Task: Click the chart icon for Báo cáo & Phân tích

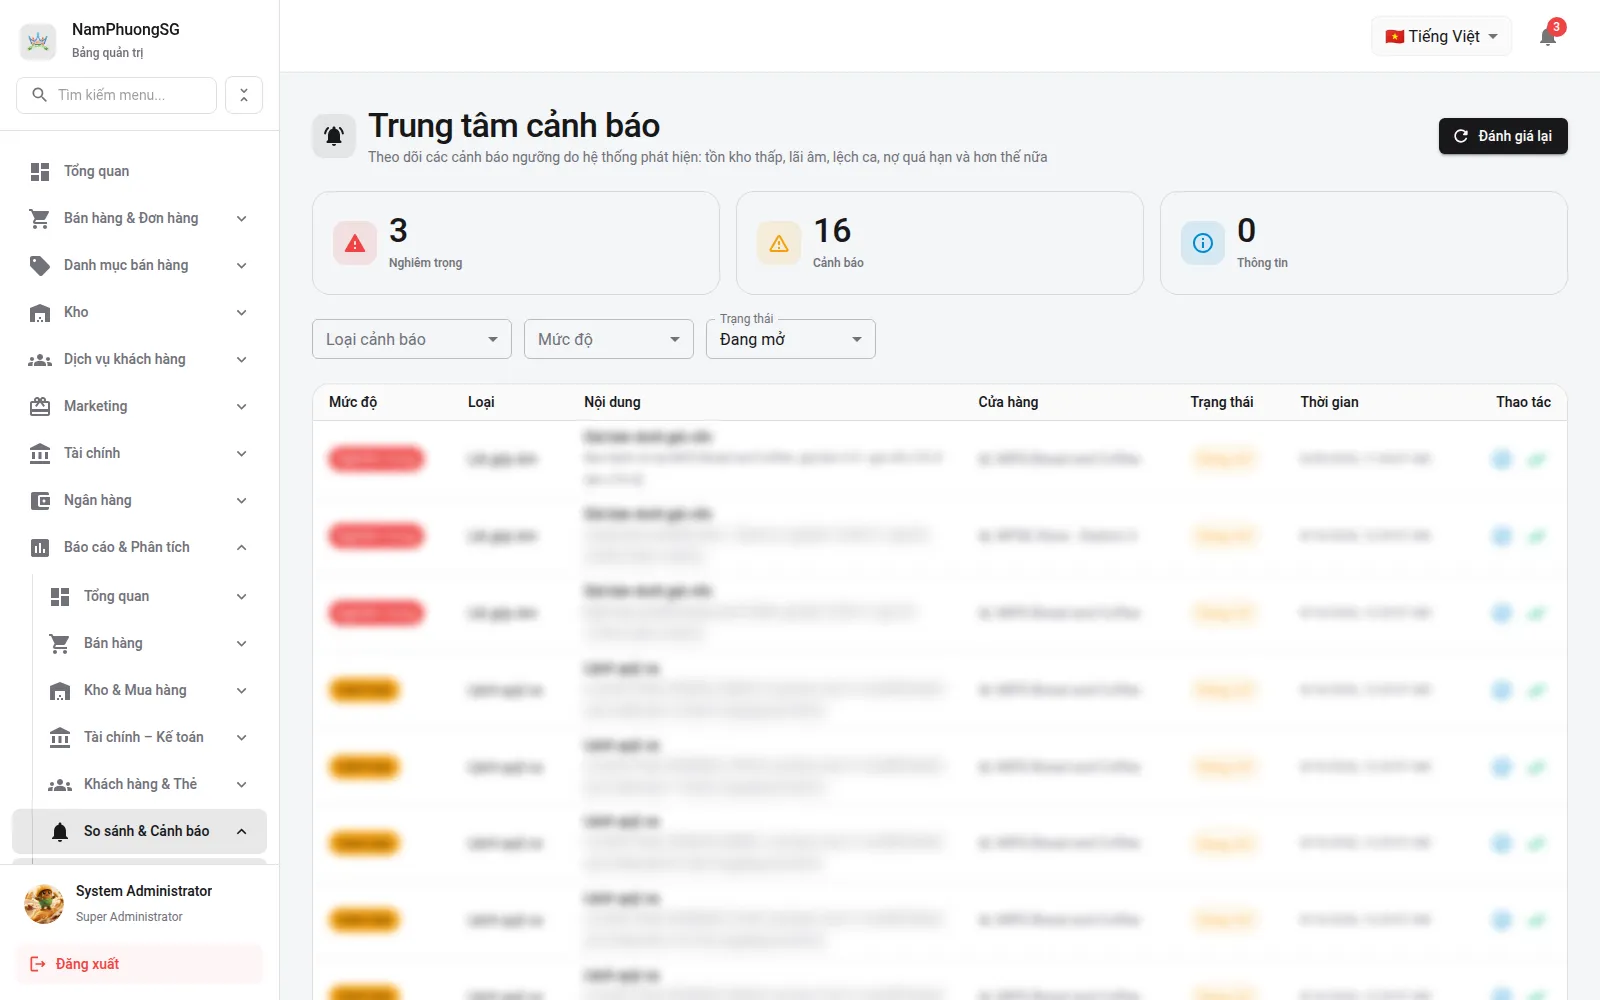Action: pos(40,548)
